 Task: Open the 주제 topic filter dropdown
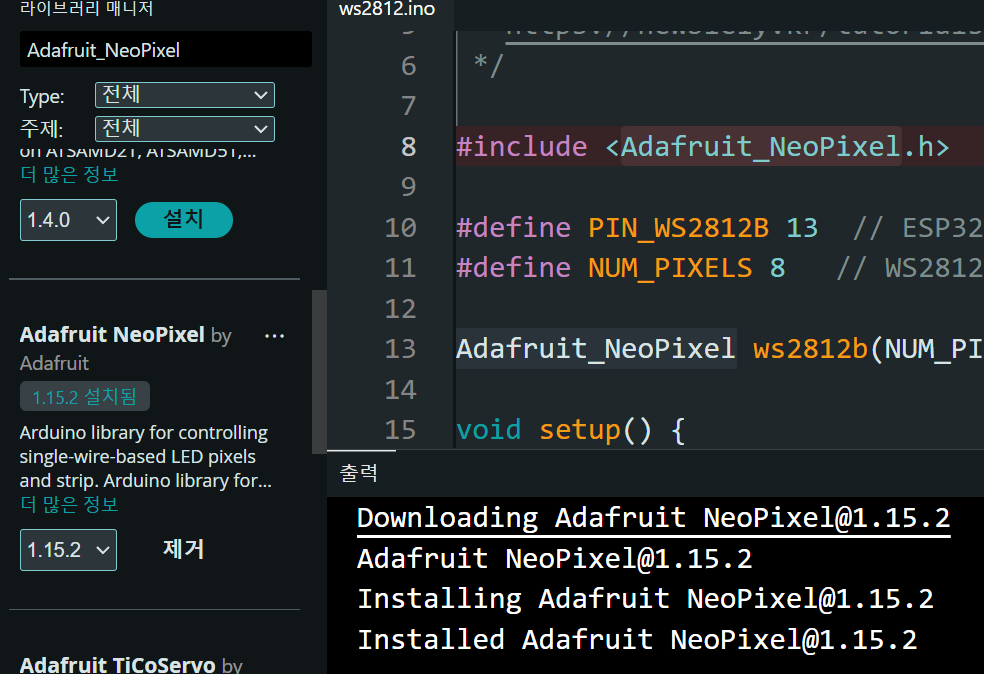click(184, 129)
